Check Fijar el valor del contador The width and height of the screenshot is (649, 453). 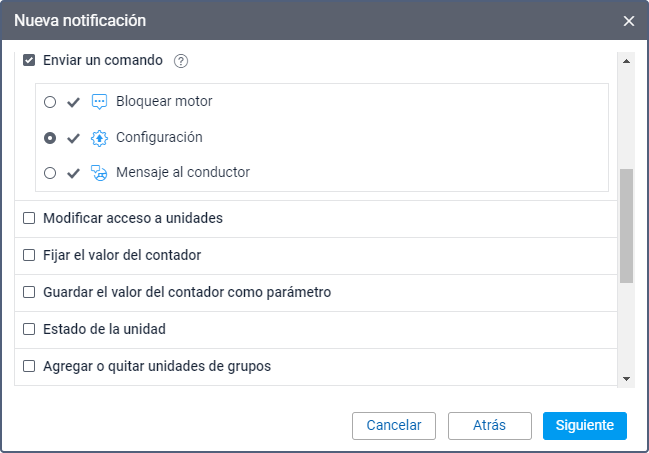click(x=29, y=255)
